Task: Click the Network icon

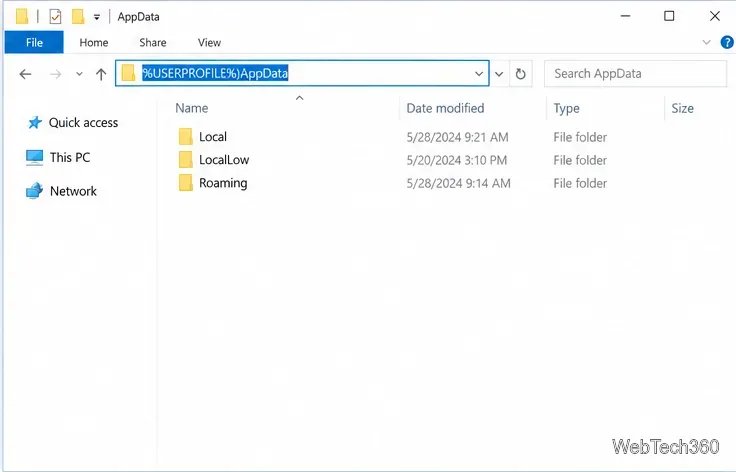Action: 34,191
